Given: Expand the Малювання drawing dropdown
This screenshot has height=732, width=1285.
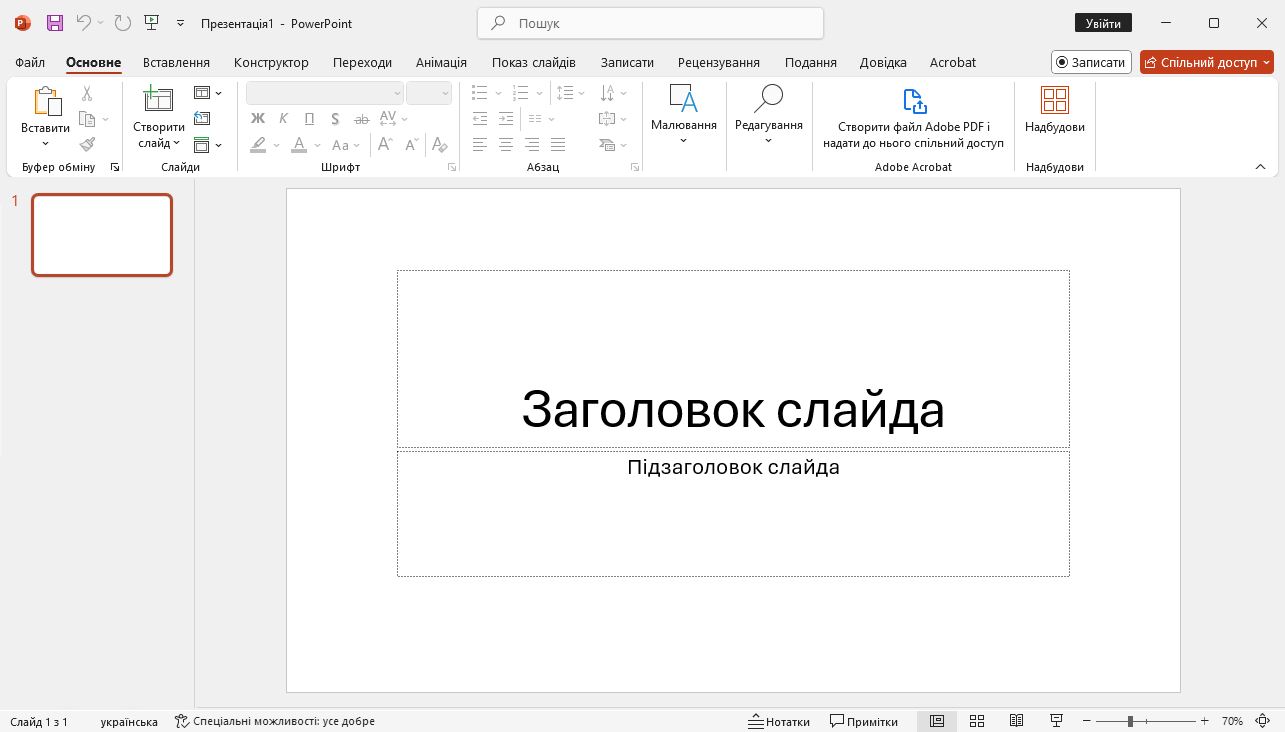Looking at the screenshot, I should [684, 140].
